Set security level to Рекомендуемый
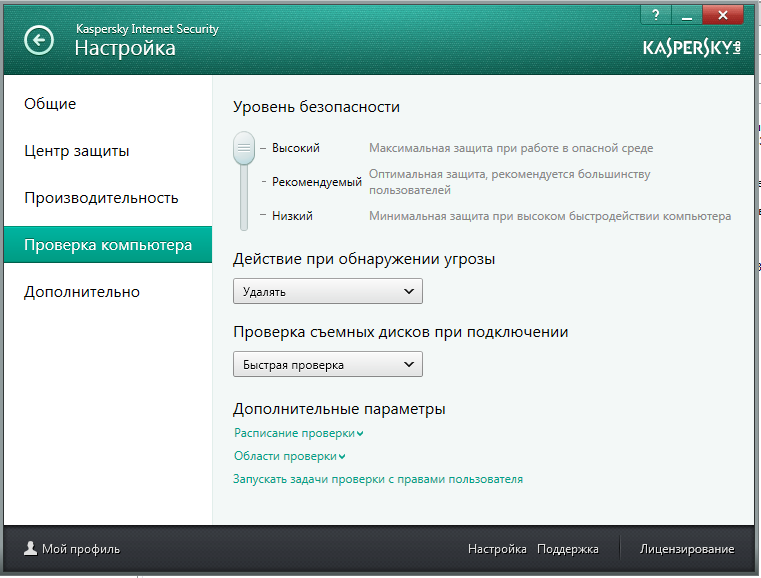 click(x=317, y=182)
